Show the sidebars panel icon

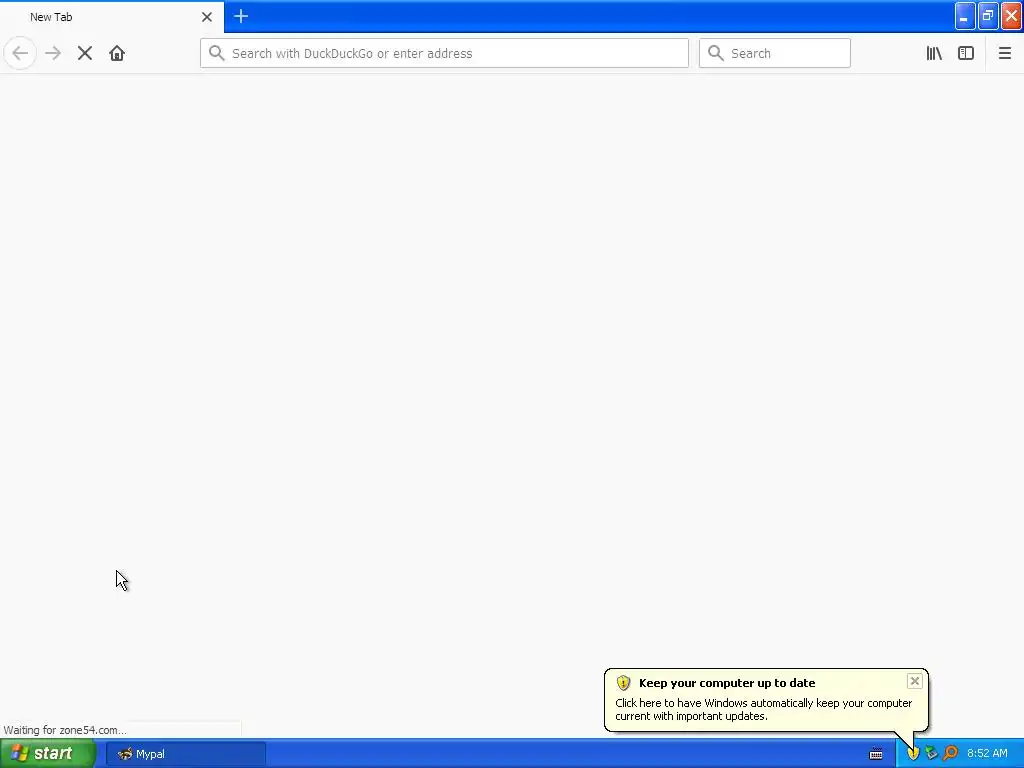[x=966, y=54]
